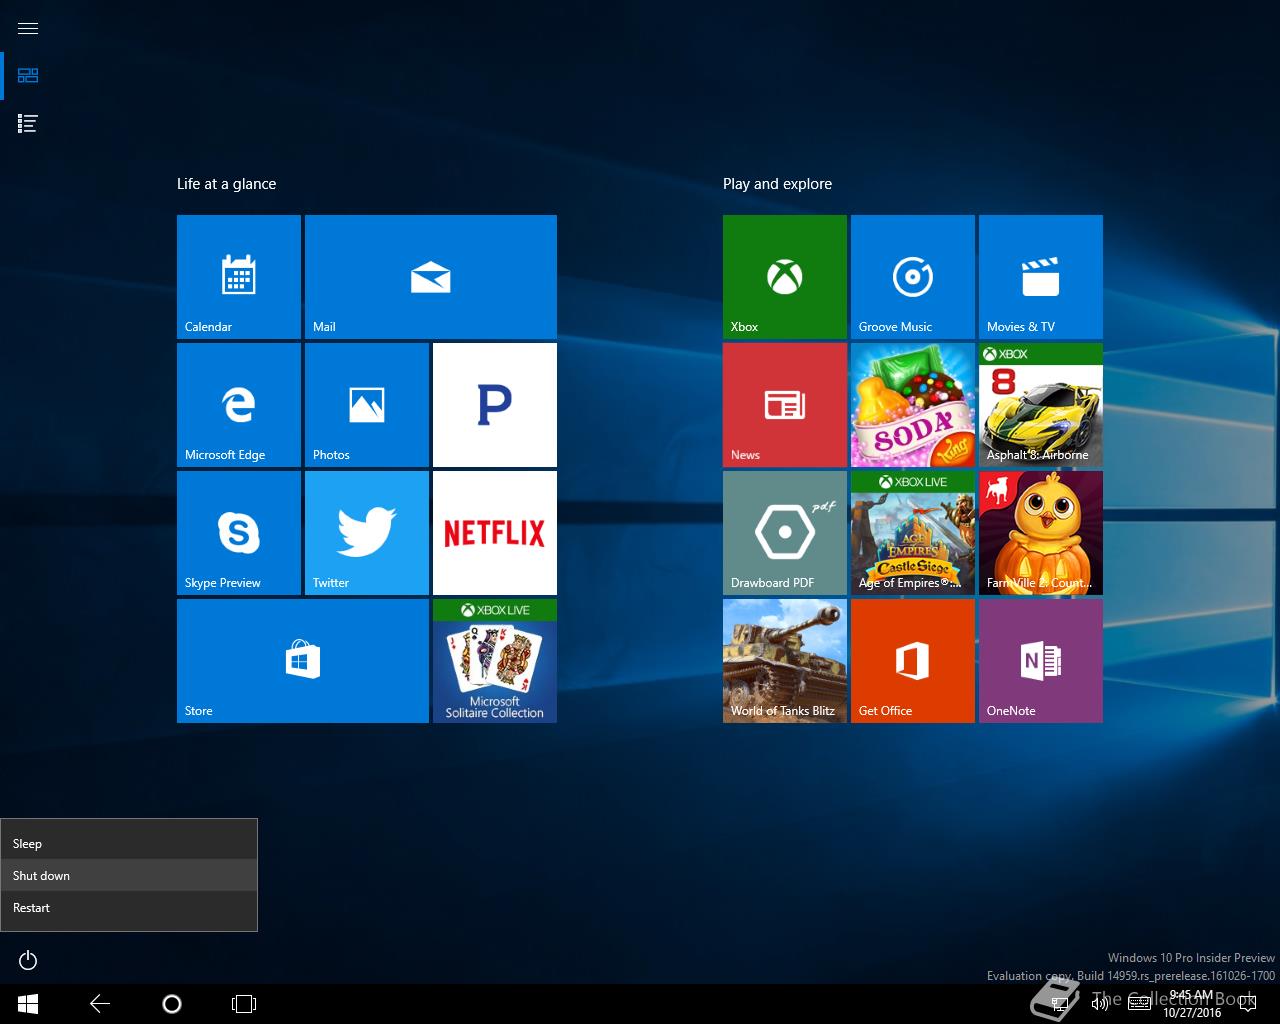
Task: Open Task View on taskbar
Action: 244,1003
